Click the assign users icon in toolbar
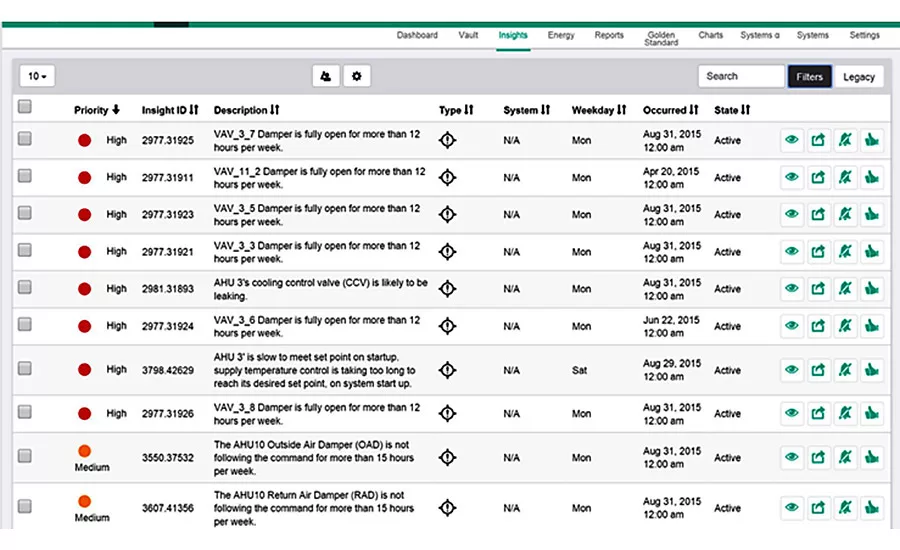This screenshot has width=900, height=550. (x=325, y=76)
